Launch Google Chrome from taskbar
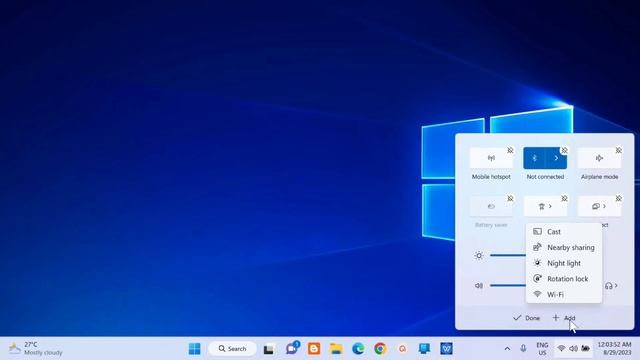The height and width of the screenshot is (360, 640). pos(380,349)
